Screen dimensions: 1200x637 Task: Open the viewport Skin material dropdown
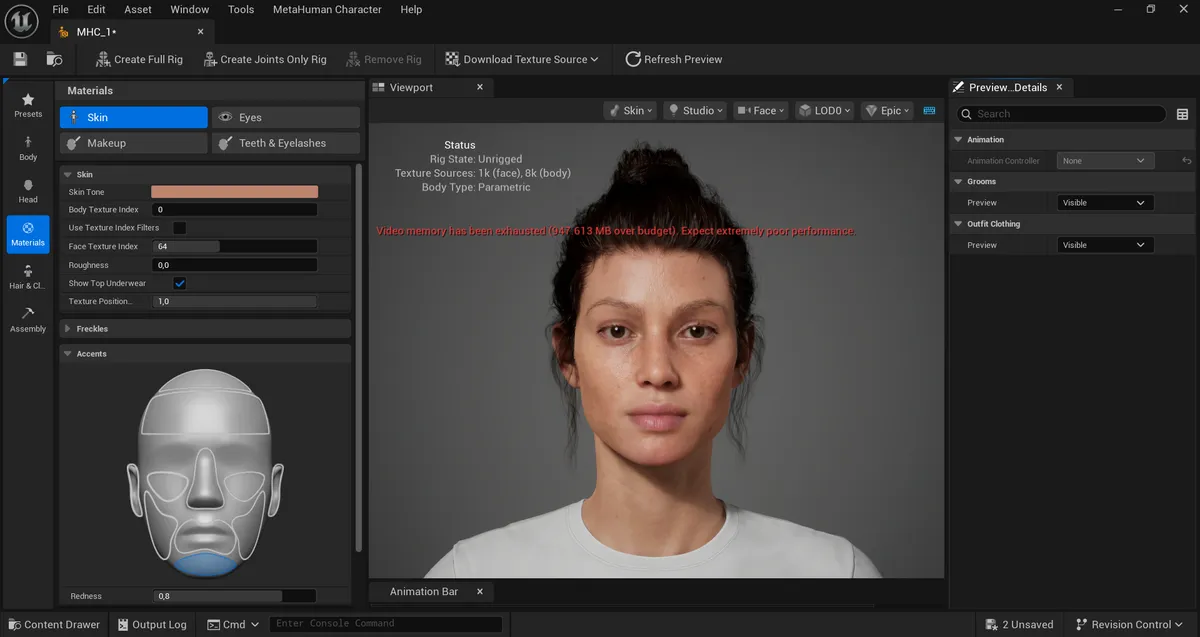point(630,110)
